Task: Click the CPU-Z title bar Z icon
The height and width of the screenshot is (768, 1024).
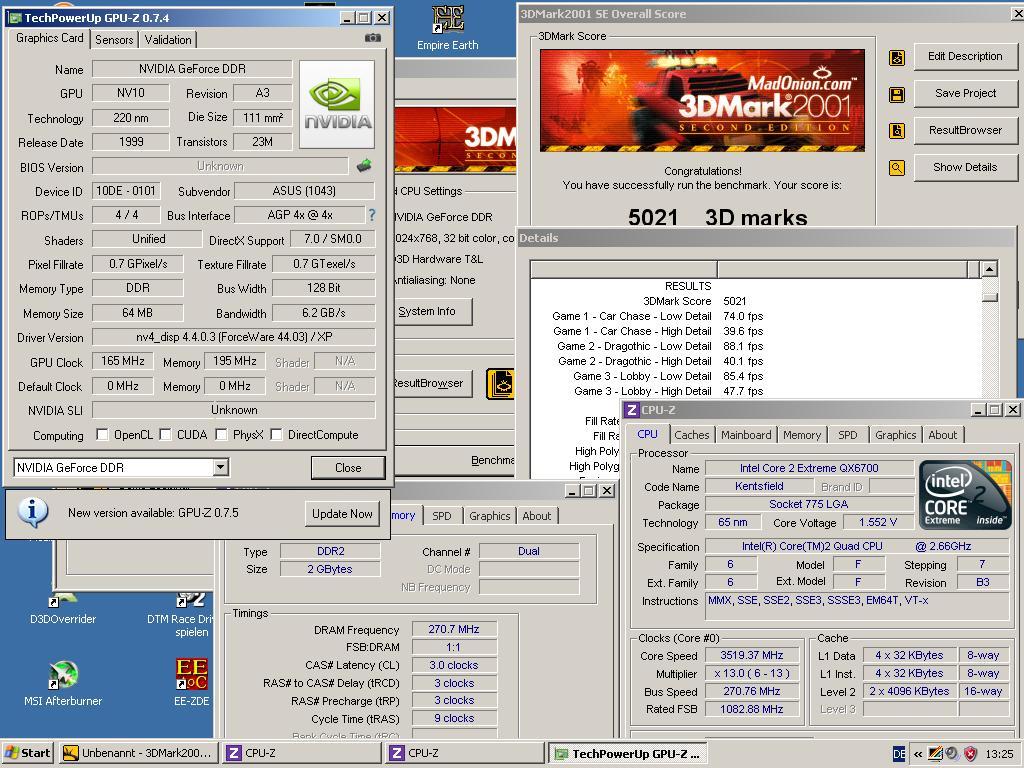Action: (x=631, y=409)
